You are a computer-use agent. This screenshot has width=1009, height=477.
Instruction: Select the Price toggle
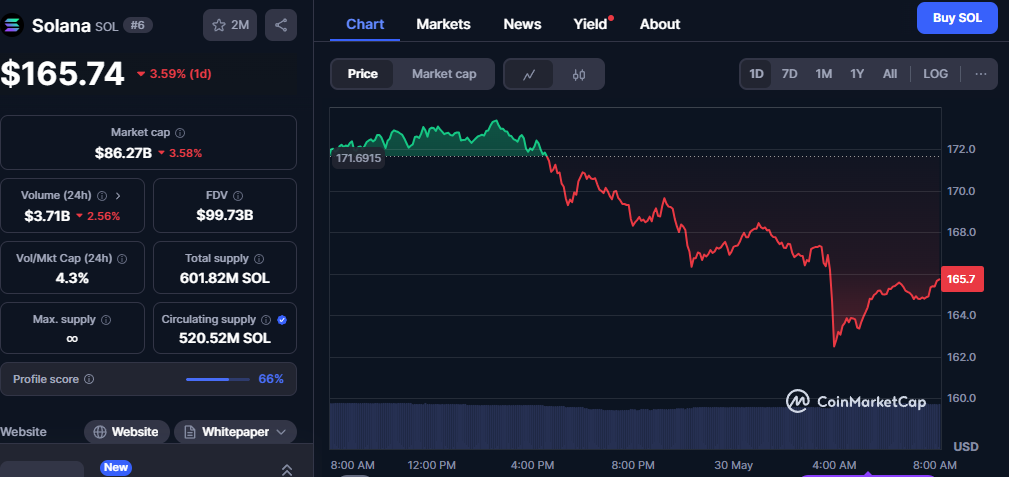coord(362,74)
